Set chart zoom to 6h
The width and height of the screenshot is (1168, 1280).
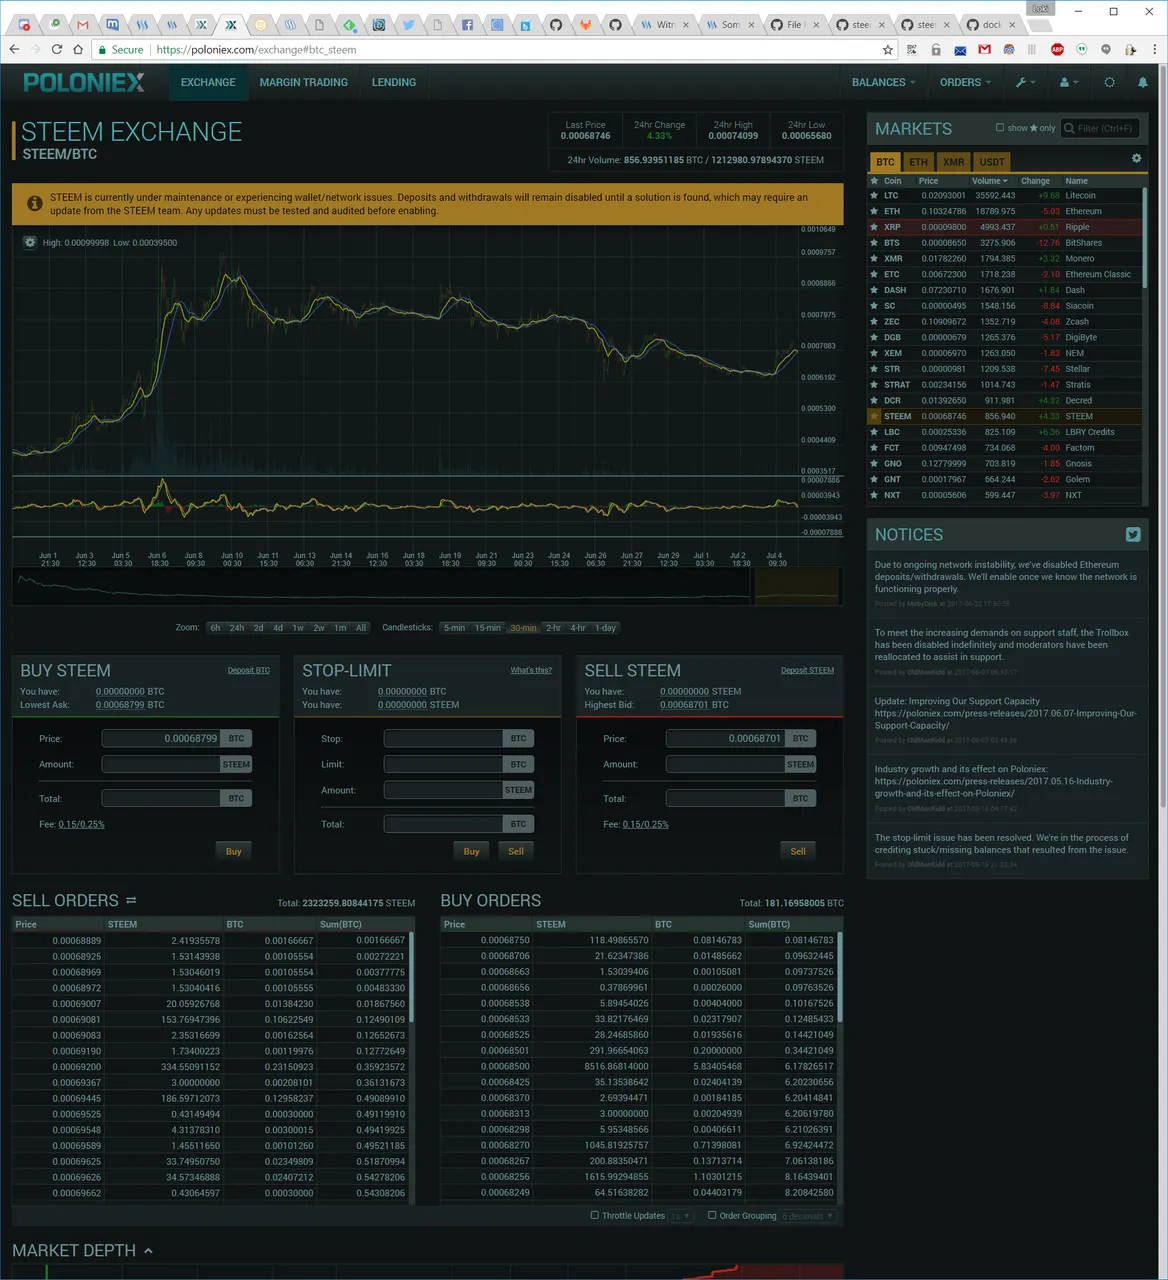click(x=215, y=628)
